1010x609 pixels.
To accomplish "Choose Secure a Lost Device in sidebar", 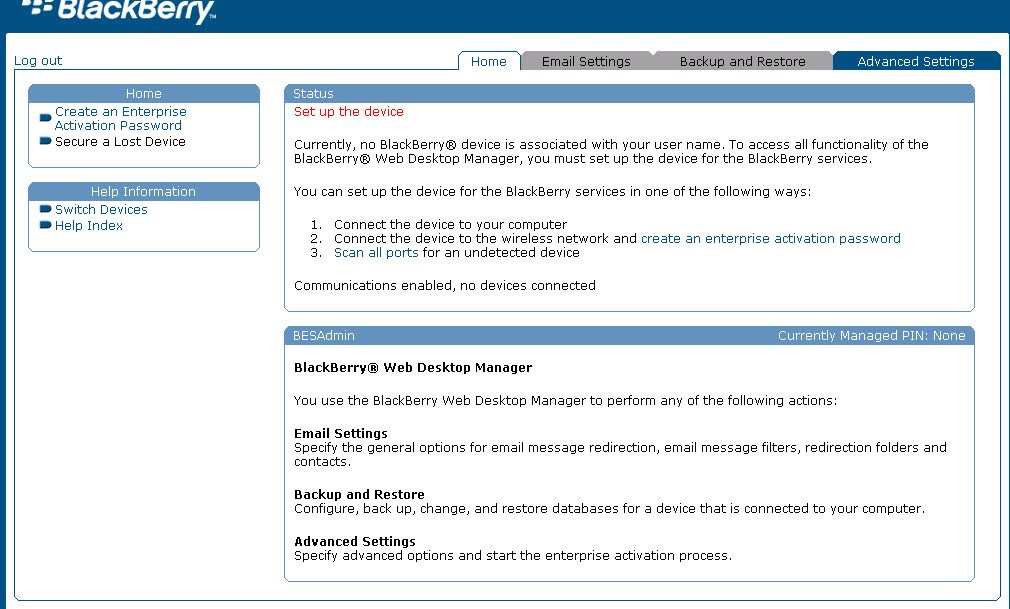I will pyautogui.click(x=120, y=141).
